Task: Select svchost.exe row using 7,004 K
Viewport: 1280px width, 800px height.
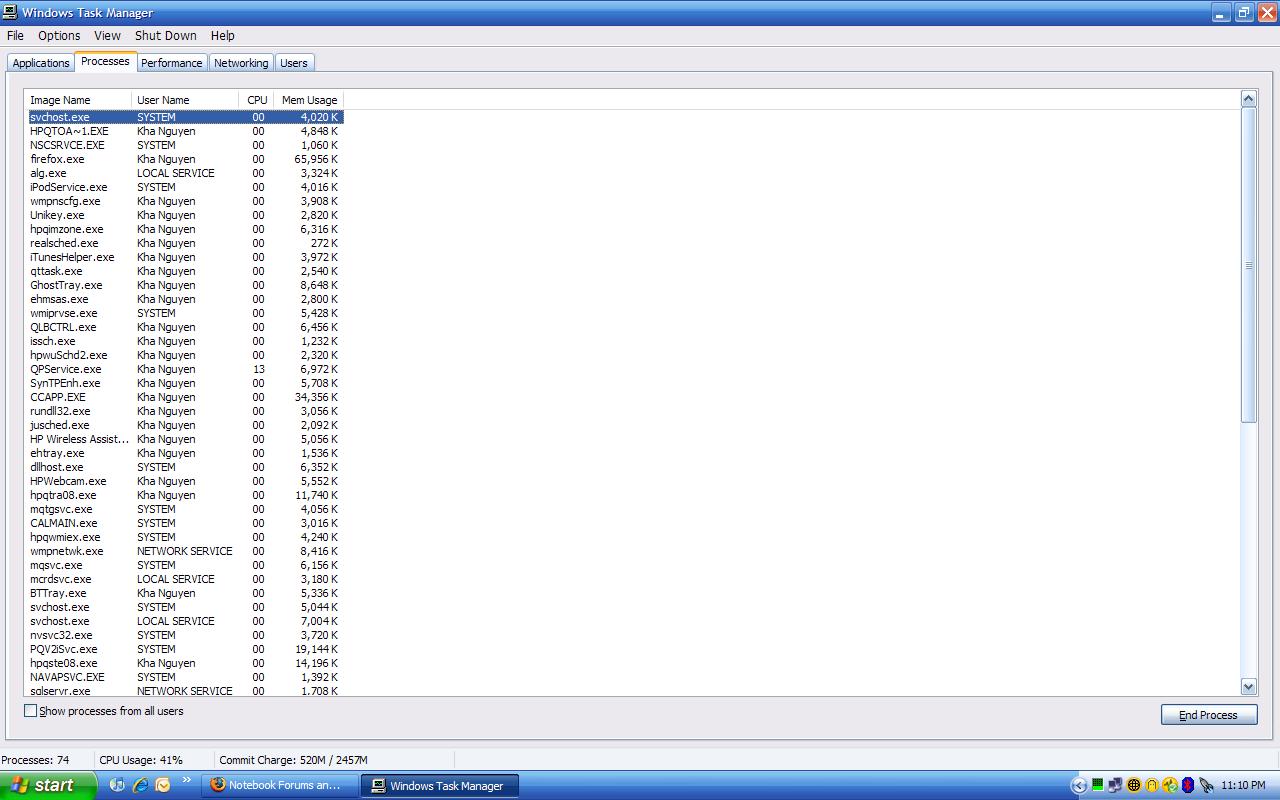Action: pyautogui.click(x=184, y=621)
